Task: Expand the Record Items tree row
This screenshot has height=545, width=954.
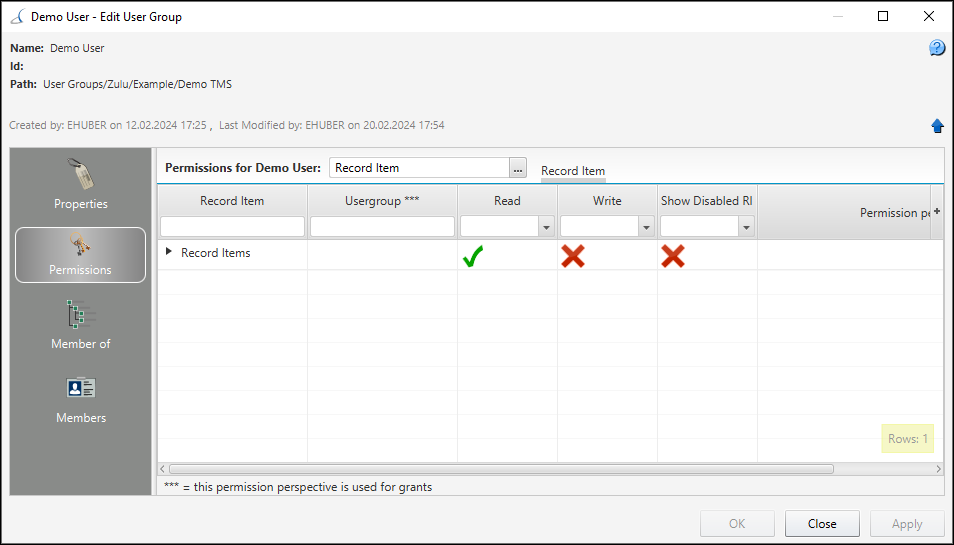Action: pyautogui.click(x=169, y=251)
